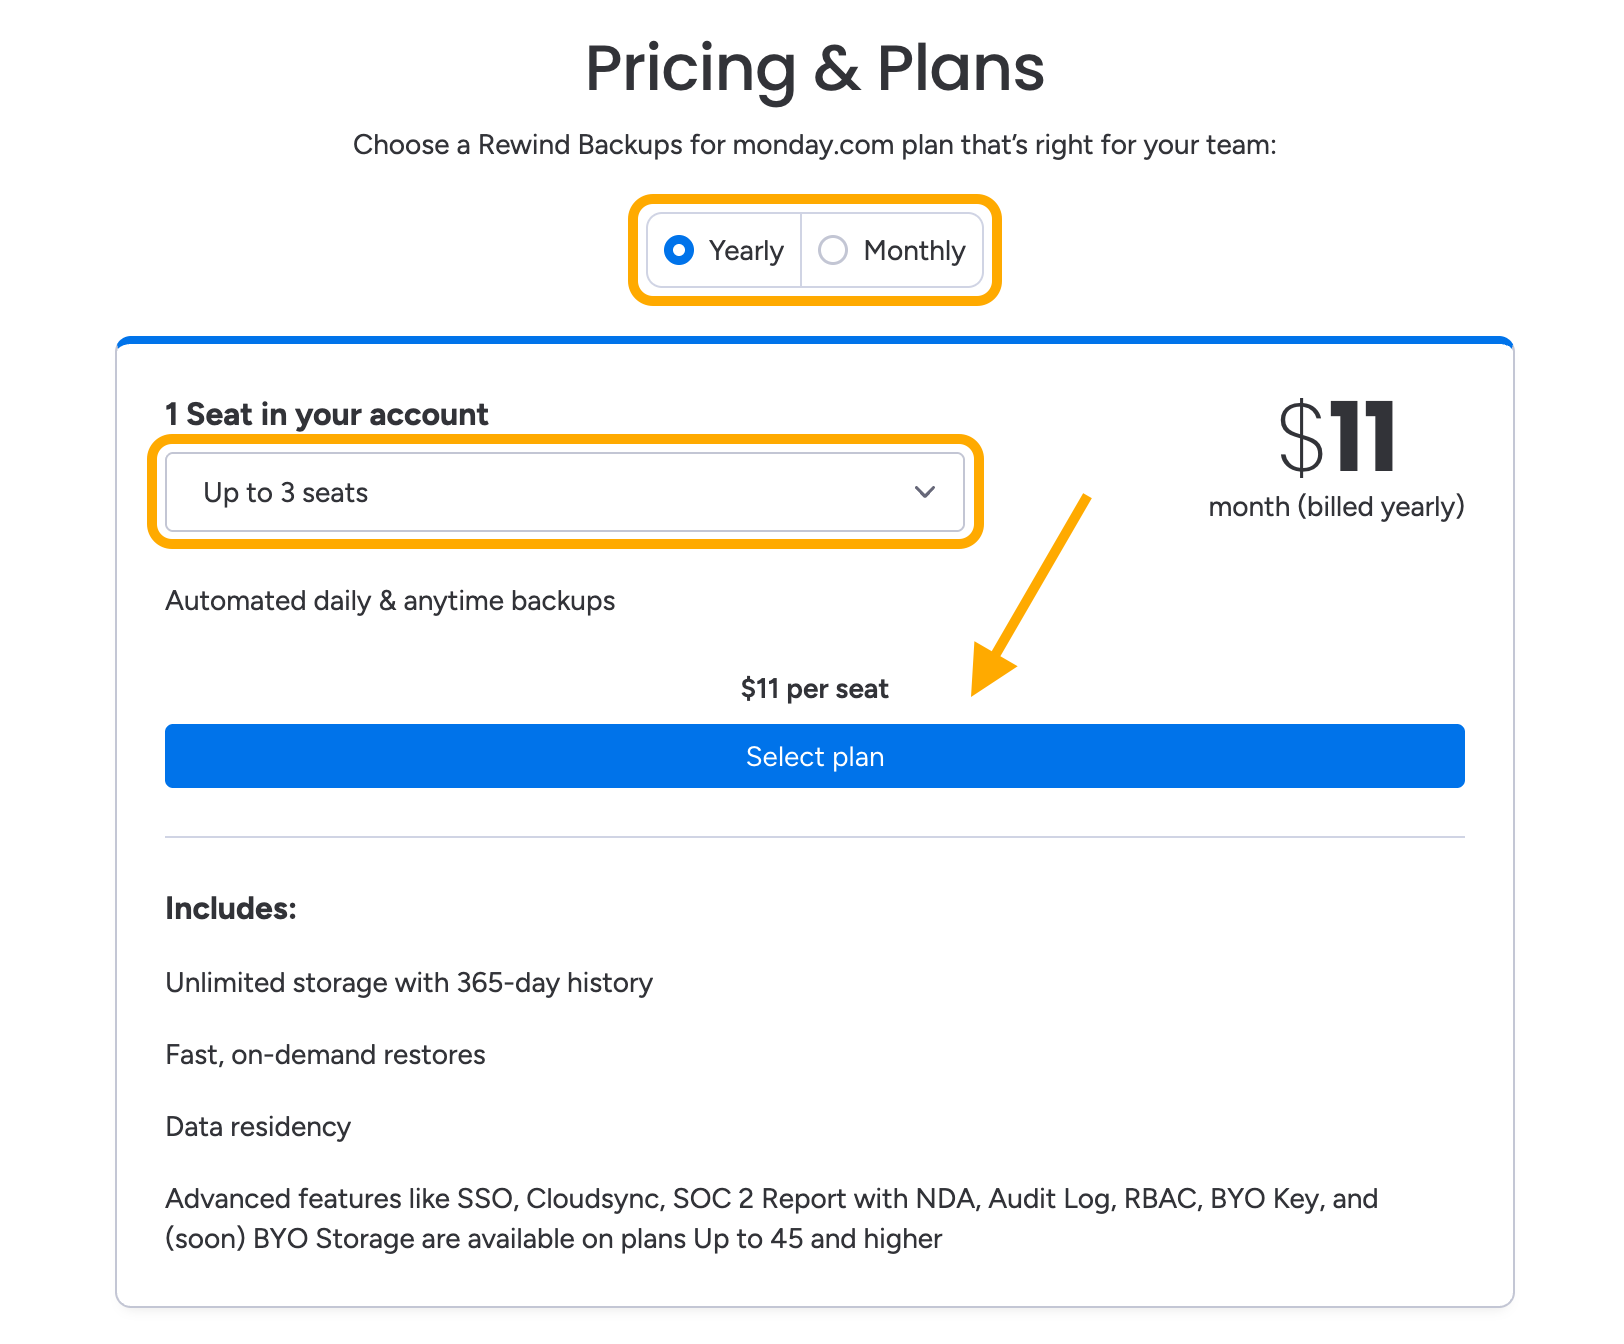The height and width of the screenshot is (1344, 1624).
Task: Click the large $11 price figure
Action: pyautogui.click(x=1337, y=438)
